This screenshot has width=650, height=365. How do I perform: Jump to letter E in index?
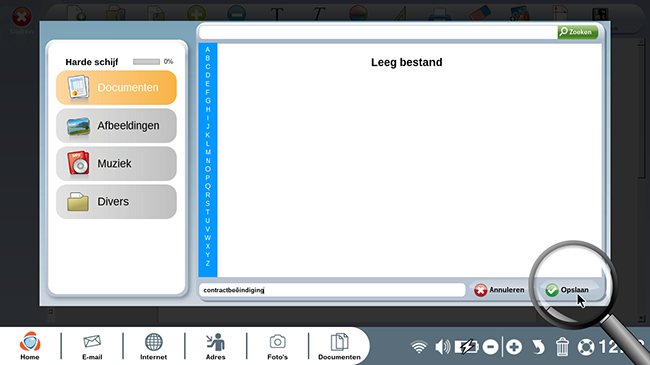tap(208, 84)
